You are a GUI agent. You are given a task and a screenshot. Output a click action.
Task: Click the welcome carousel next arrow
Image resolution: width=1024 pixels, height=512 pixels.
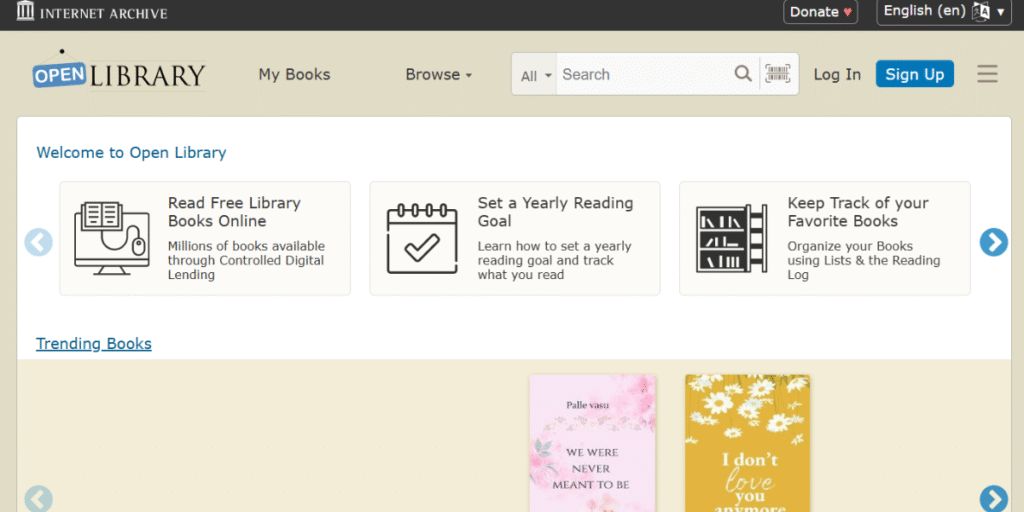(993, 242)
